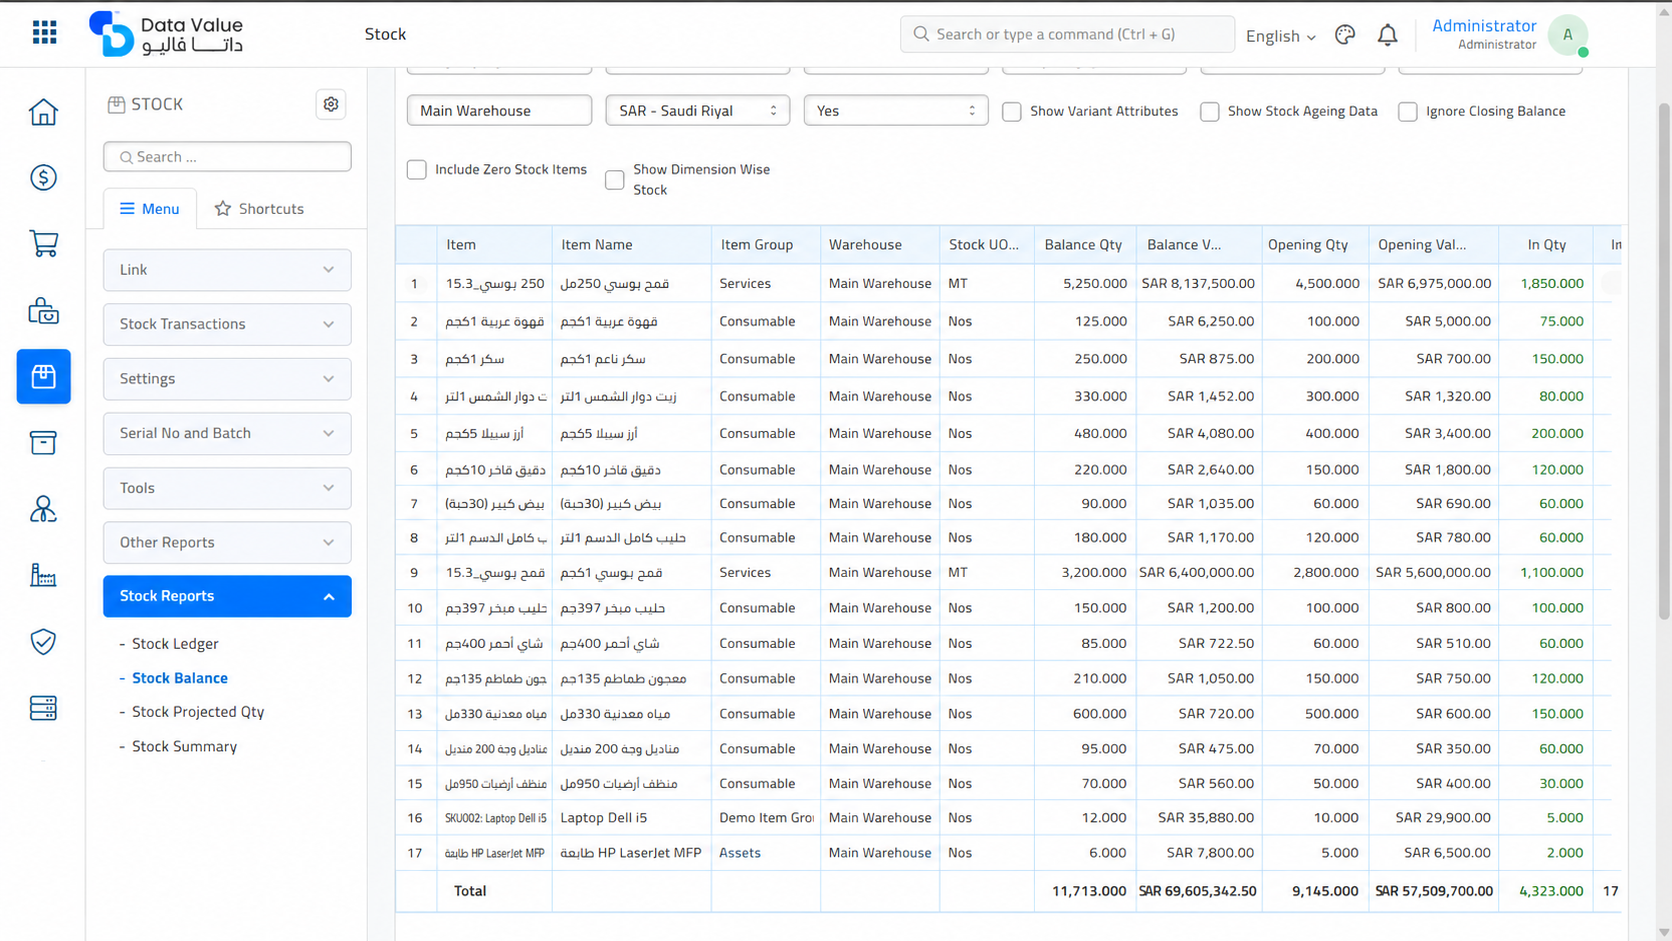Viewport: 1672px width, 941px height.
Task: Click the Item Group column header
Action: [x=766, y=245]
